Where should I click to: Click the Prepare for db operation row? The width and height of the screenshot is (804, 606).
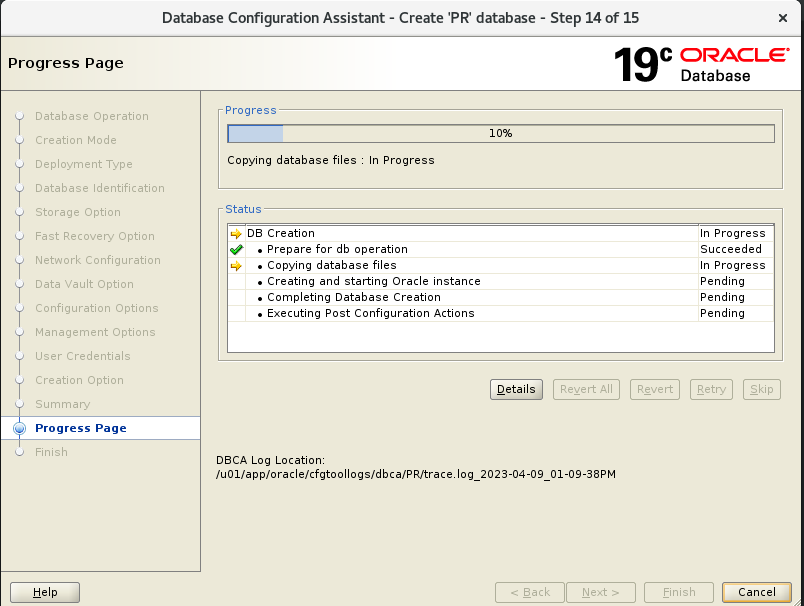coord(500,249)
